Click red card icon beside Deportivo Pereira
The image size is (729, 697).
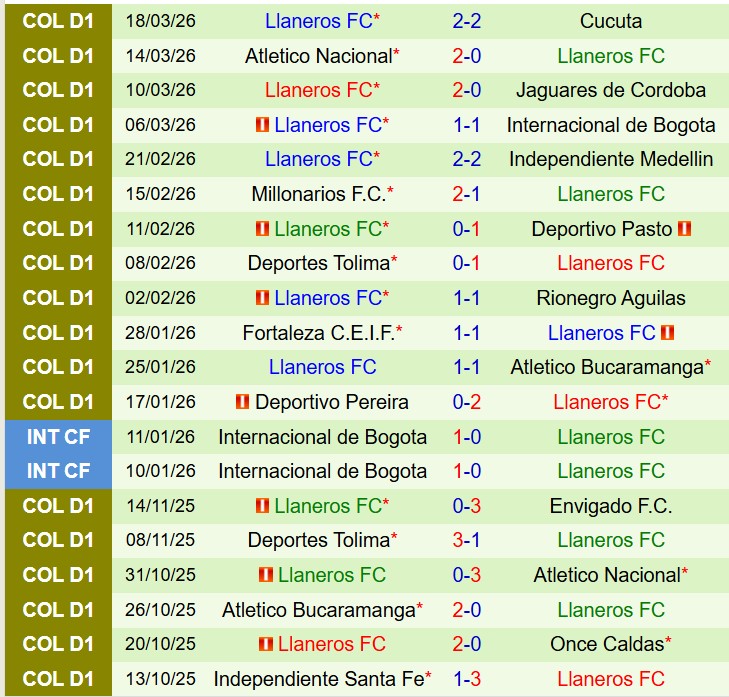click(x=242, y=402)
